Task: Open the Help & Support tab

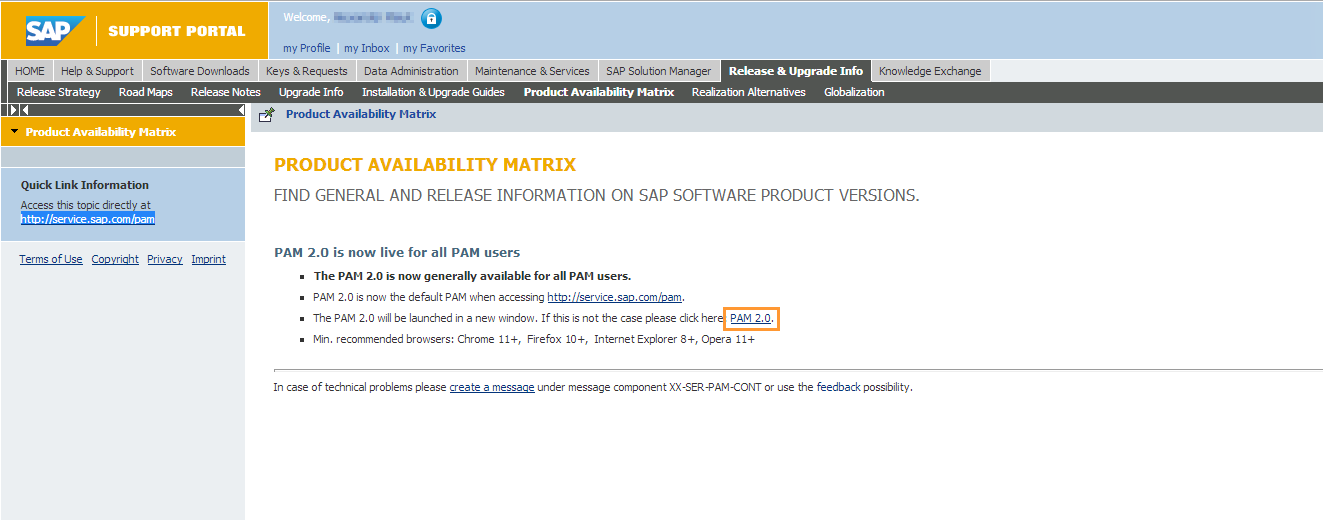Action: pyautogui.click(x=97, y=71)
